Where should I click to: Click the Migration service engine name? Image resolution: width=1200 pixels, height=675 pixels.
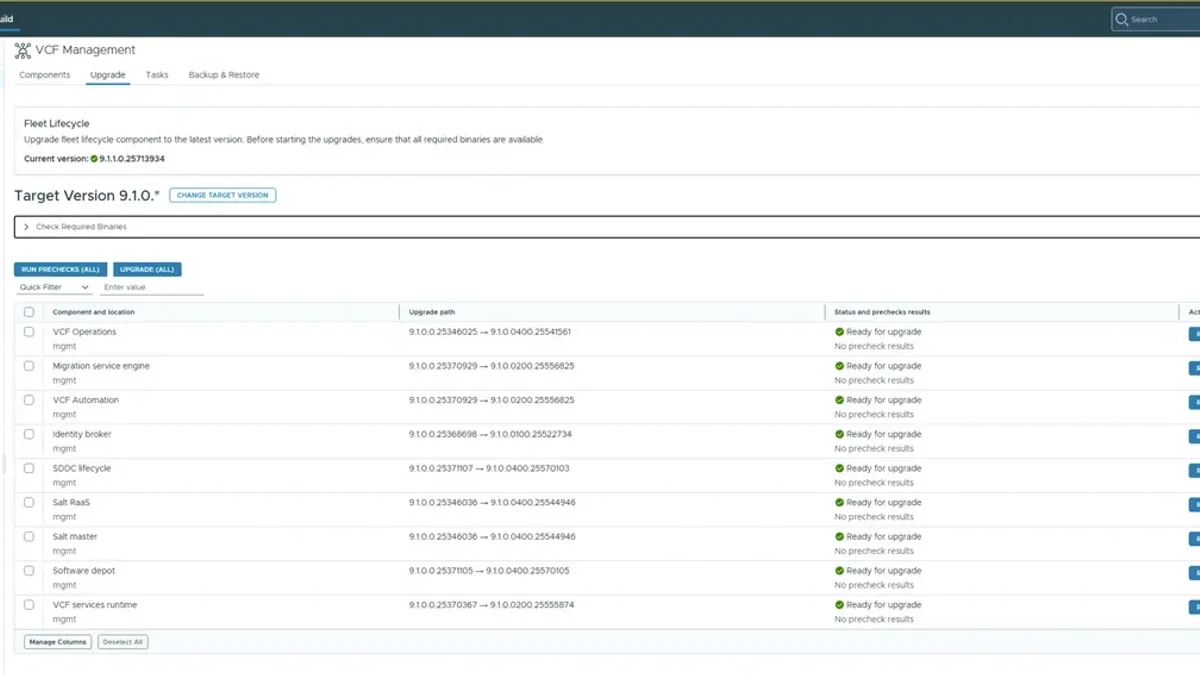point(101,366)
